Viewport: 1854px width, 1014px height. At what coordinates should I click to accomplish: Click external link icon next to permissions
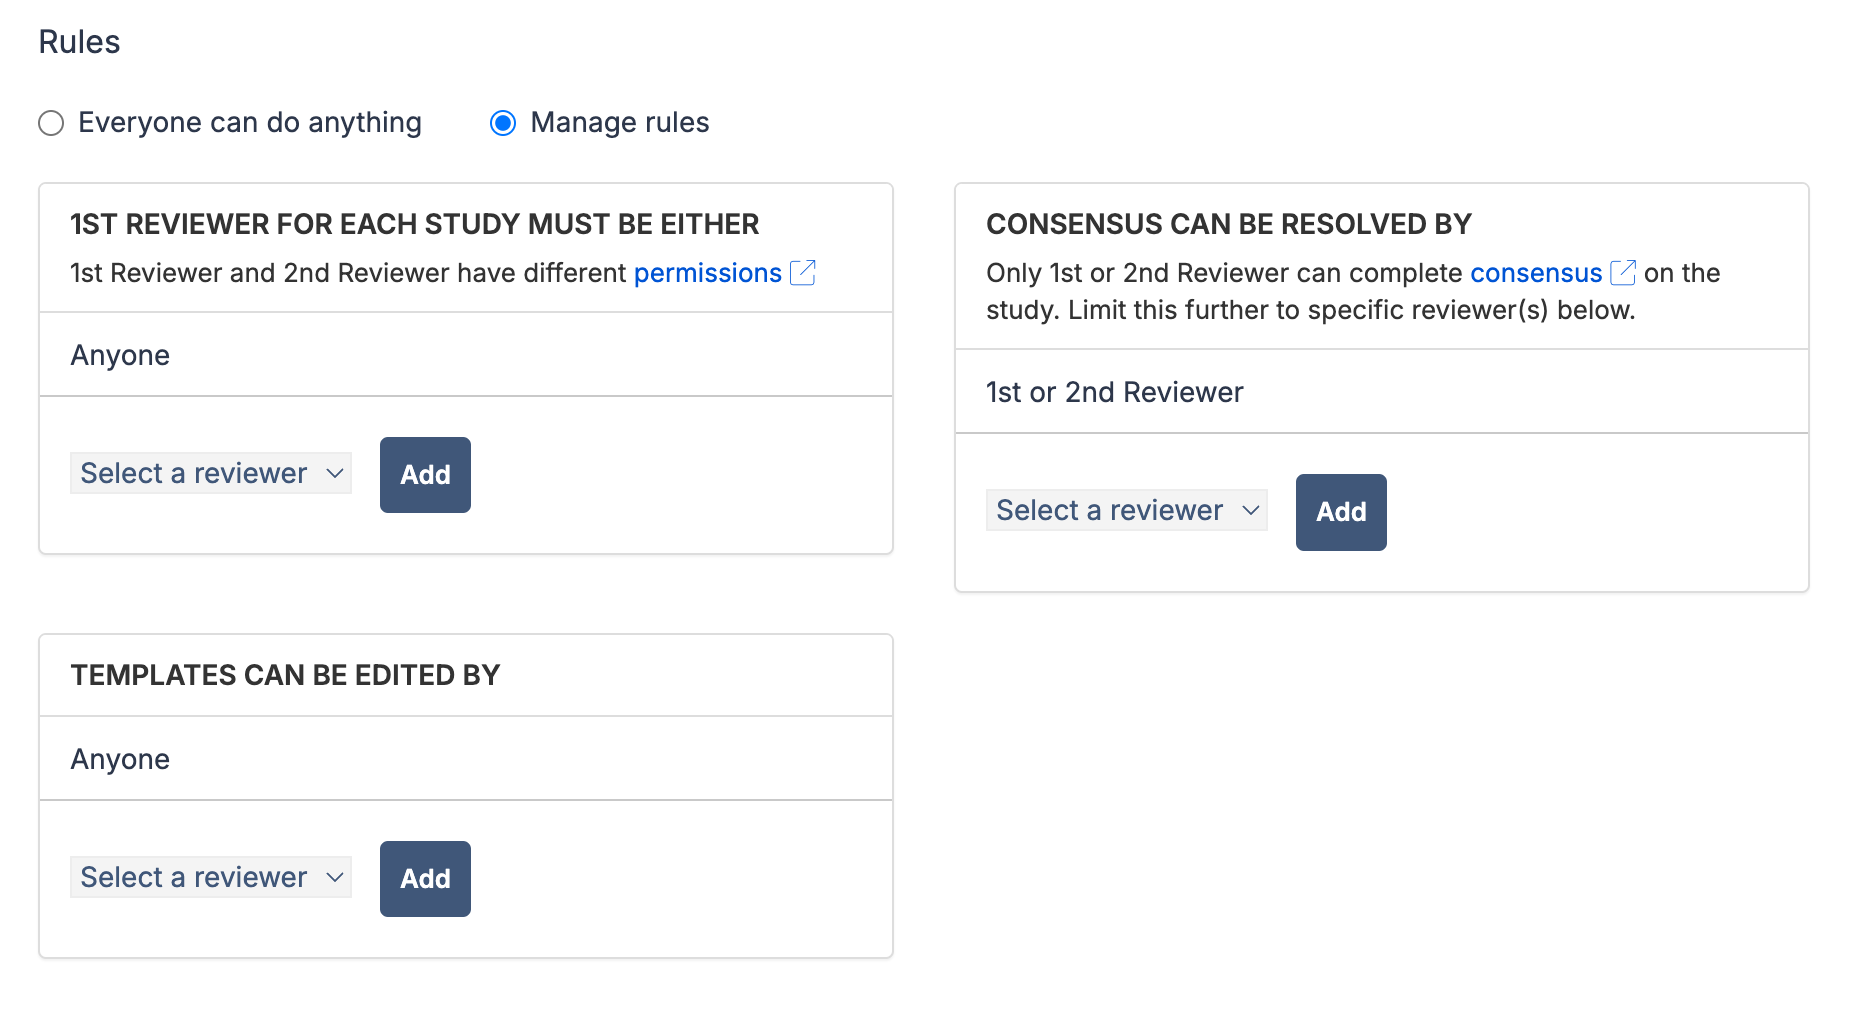(803, 273)
